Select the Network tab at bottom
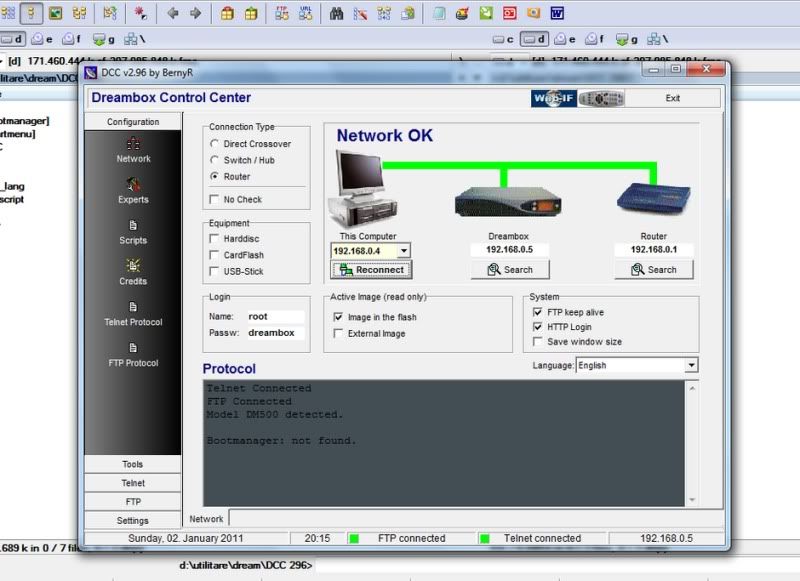Screen dimensions: 800x581 (207, 519)
